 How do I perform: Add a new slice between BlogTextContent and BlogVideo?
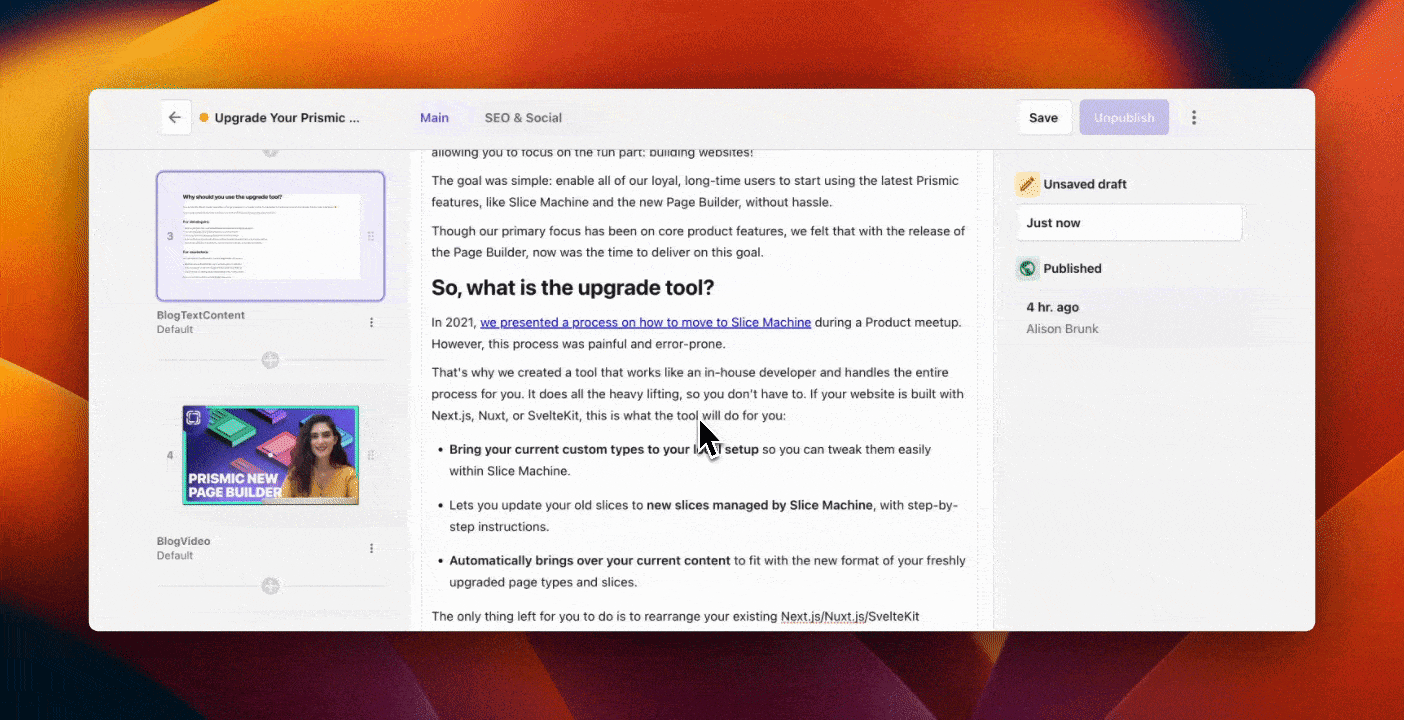tap(270, 360)
